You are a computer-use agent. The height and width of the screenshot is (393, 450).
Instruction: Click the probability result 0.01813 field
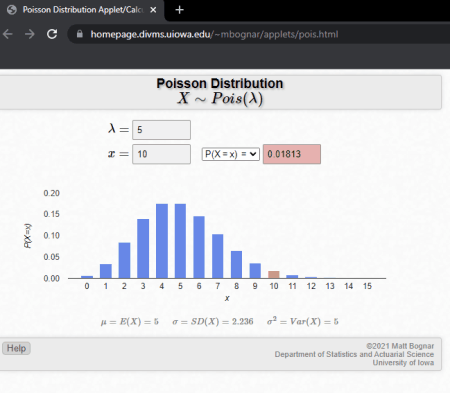(292, 154)
